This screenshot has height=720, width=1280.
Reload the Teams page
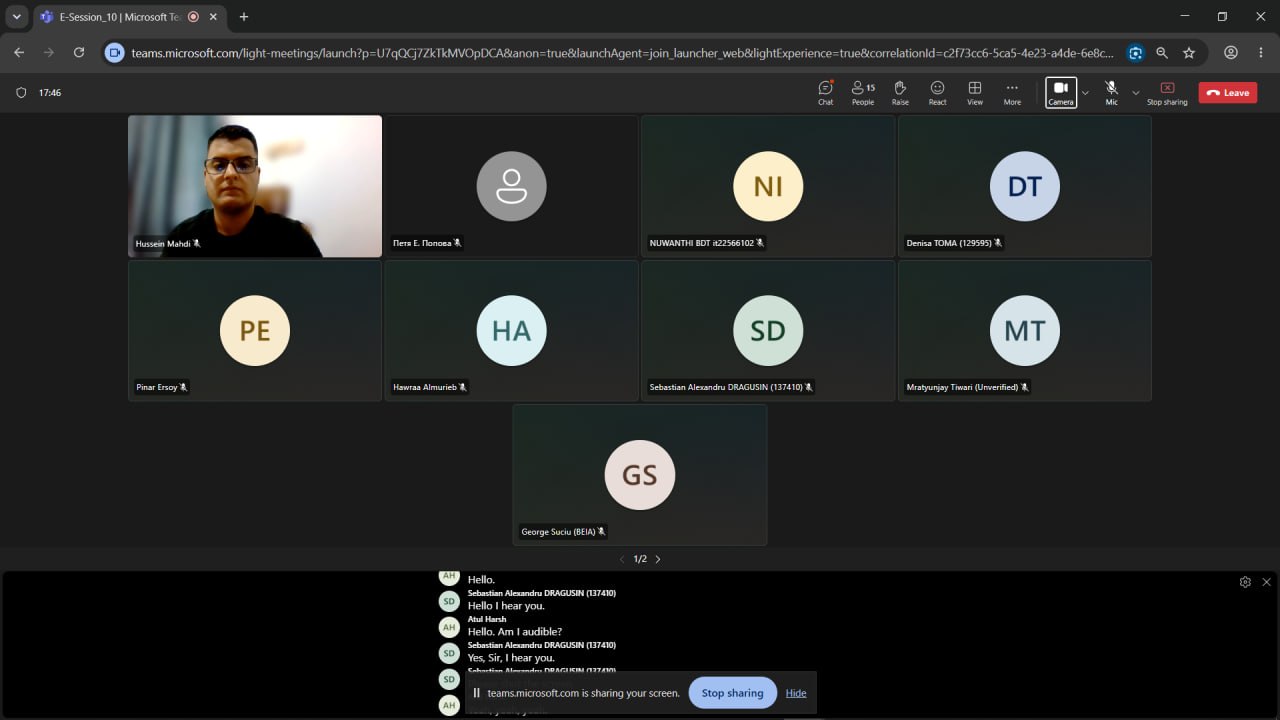point(79,53)
